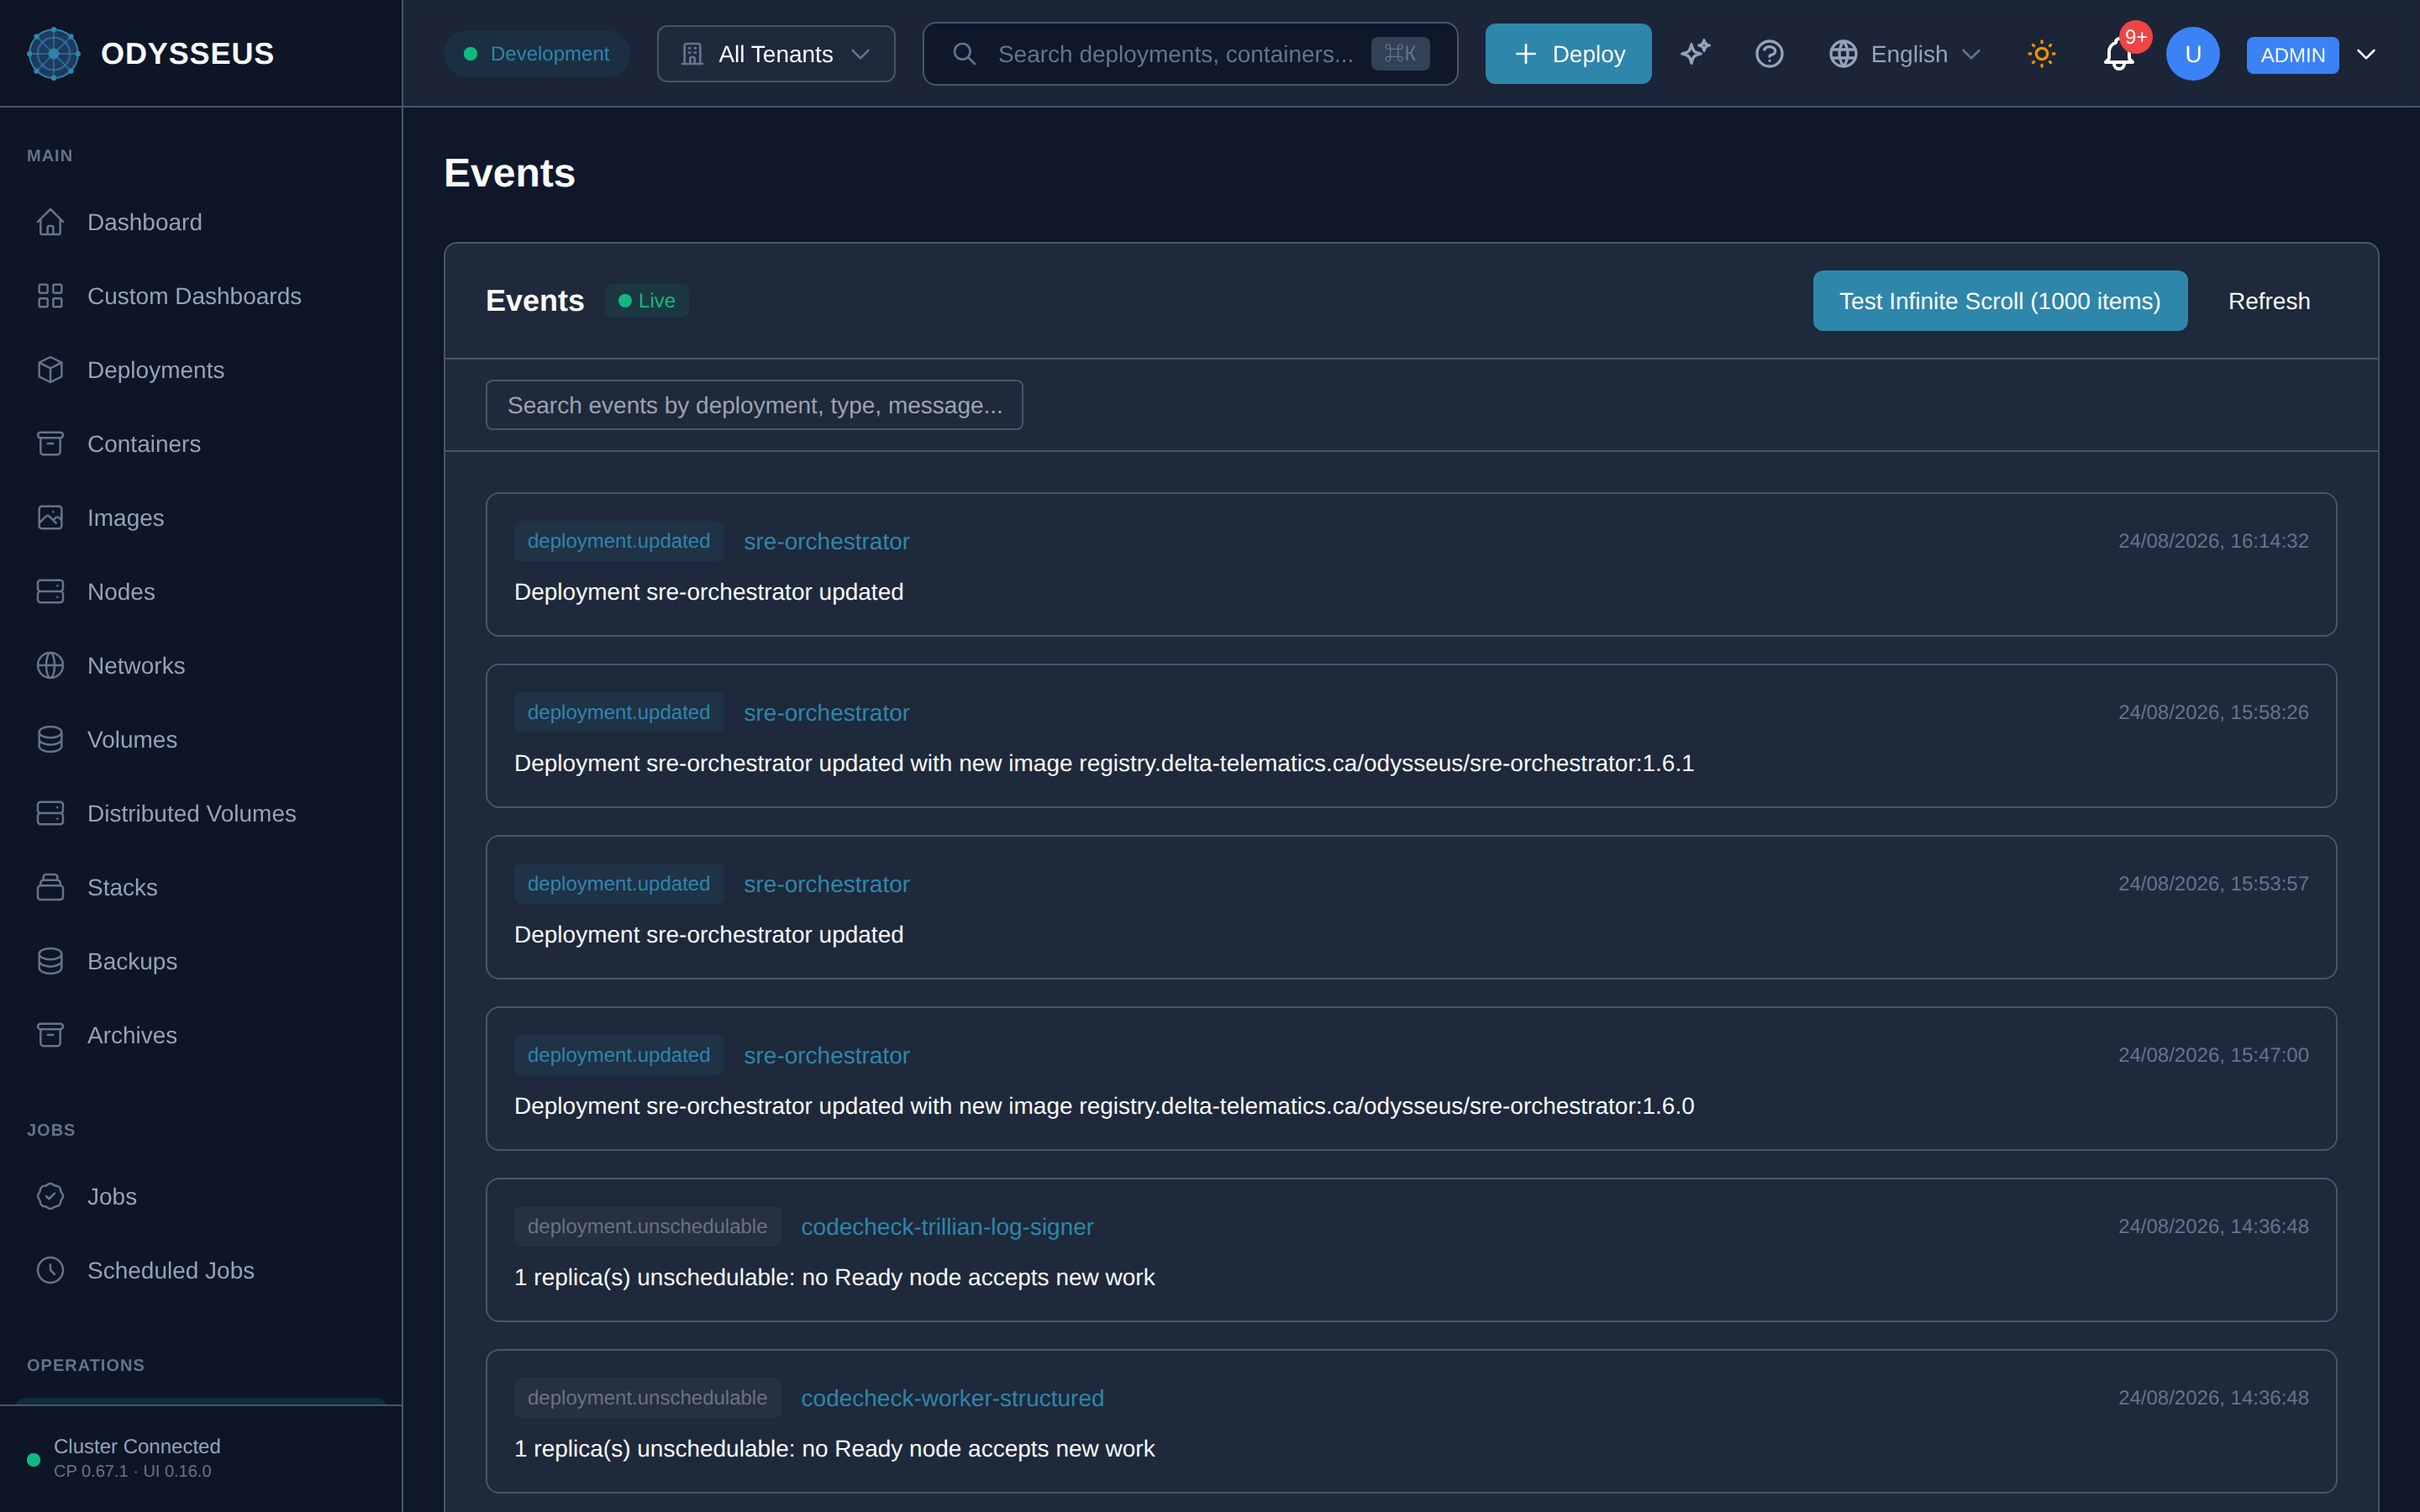Click the Distributed Volumes icon
Screen dimensions: 2420x1512
tap(50, 814)
